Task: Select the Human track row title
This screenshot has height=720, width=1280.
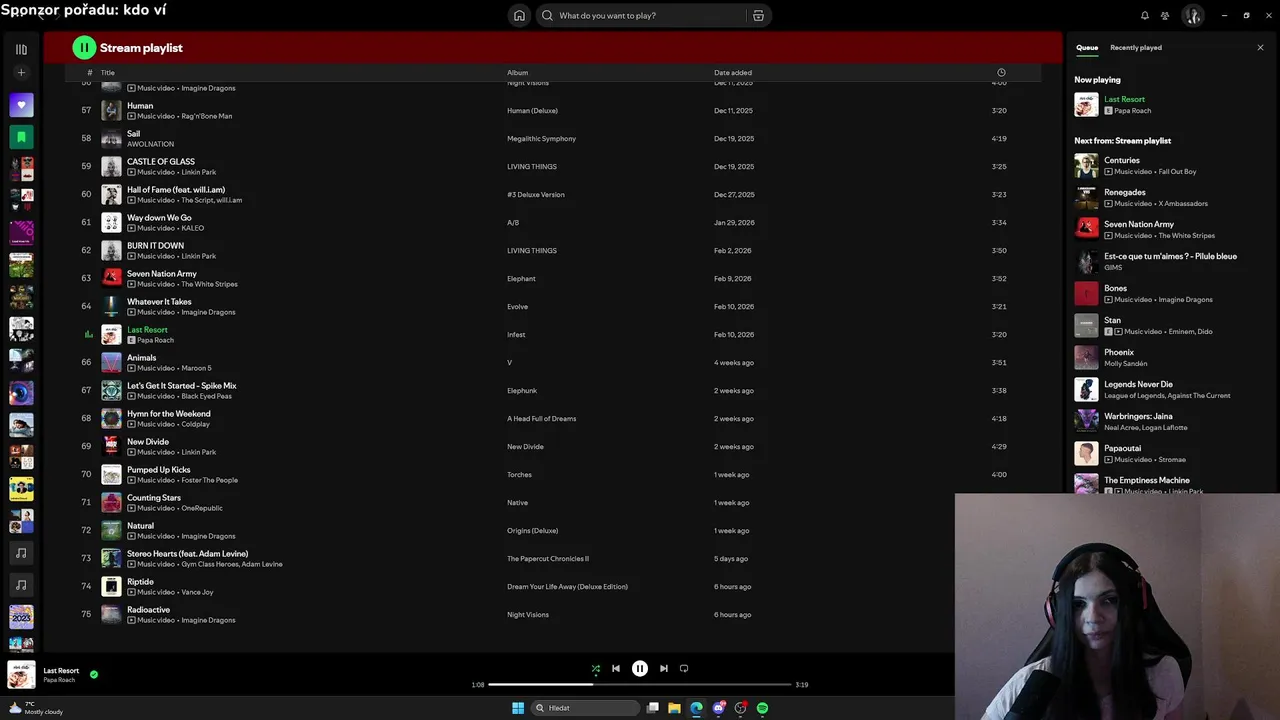Action: tap(140, 105)
